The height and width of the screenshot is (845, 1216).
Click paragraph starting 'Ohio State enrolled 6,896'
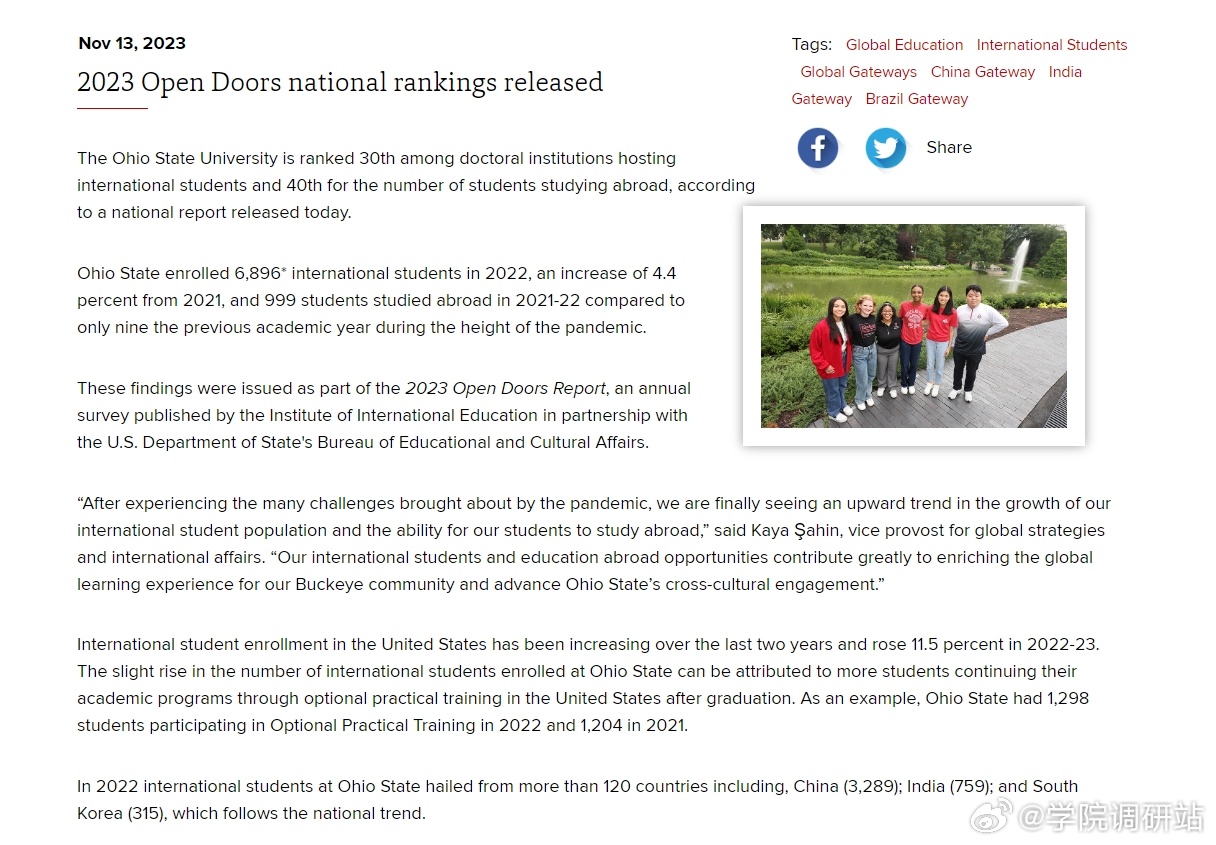381,300
